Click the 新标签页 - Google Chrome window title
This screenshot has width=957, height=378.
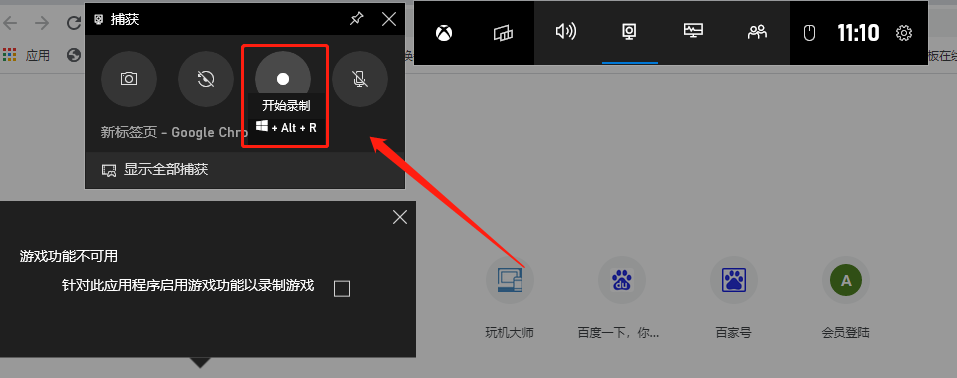point(174,133)
